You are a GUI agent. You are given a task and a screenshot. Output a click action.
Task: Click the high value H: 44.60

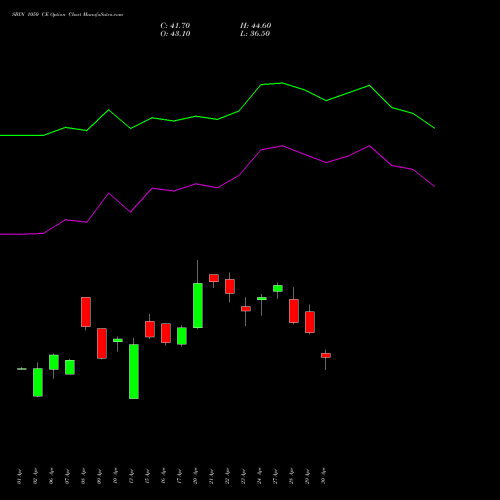[x=255, y=26]
